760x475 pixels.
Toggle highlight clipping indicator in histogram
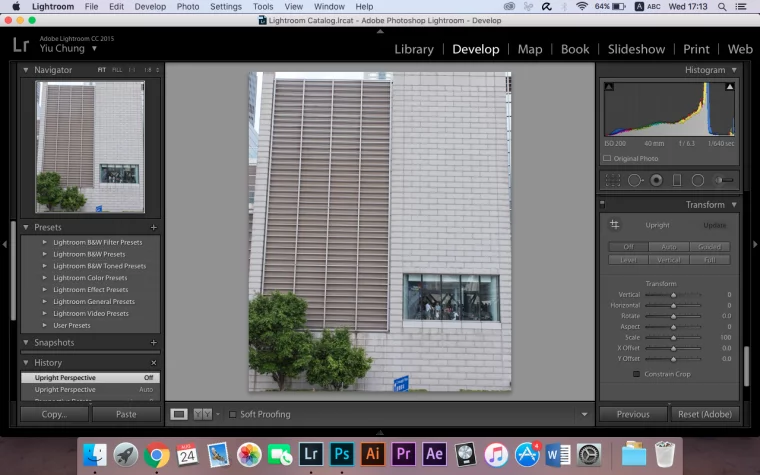(x=729, y=87)
